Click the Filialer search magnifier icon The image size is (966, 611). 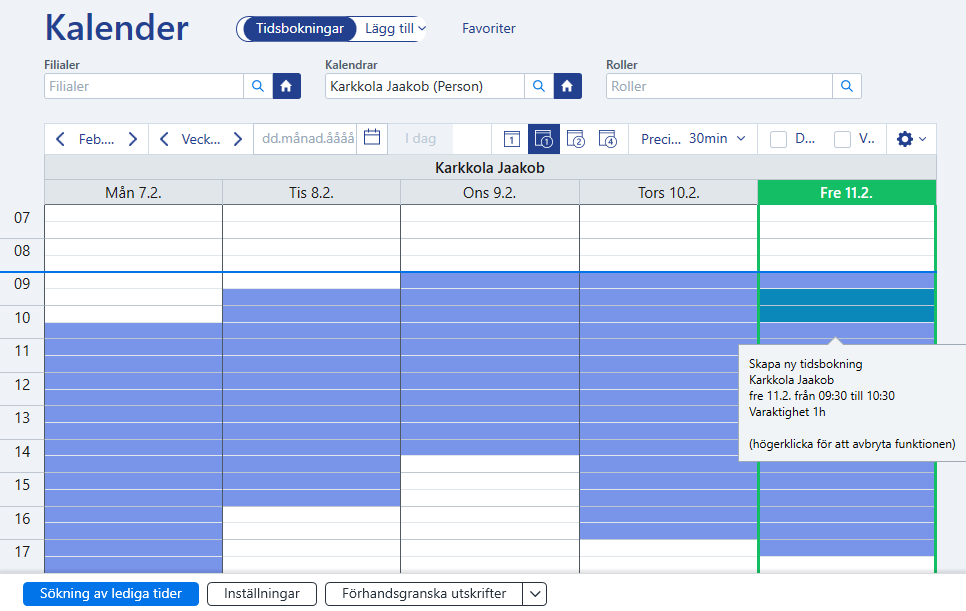(x=258, y=86)
